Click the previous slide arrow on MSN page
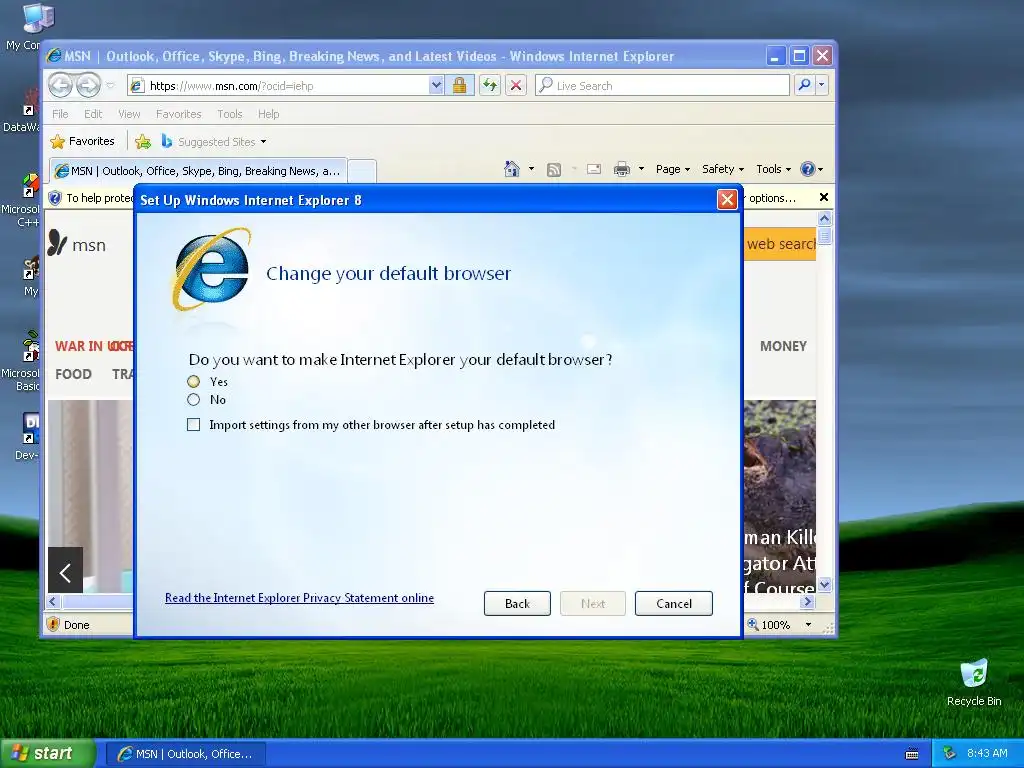This screenshot has height=768, width=1024. (x=65, y=573)
